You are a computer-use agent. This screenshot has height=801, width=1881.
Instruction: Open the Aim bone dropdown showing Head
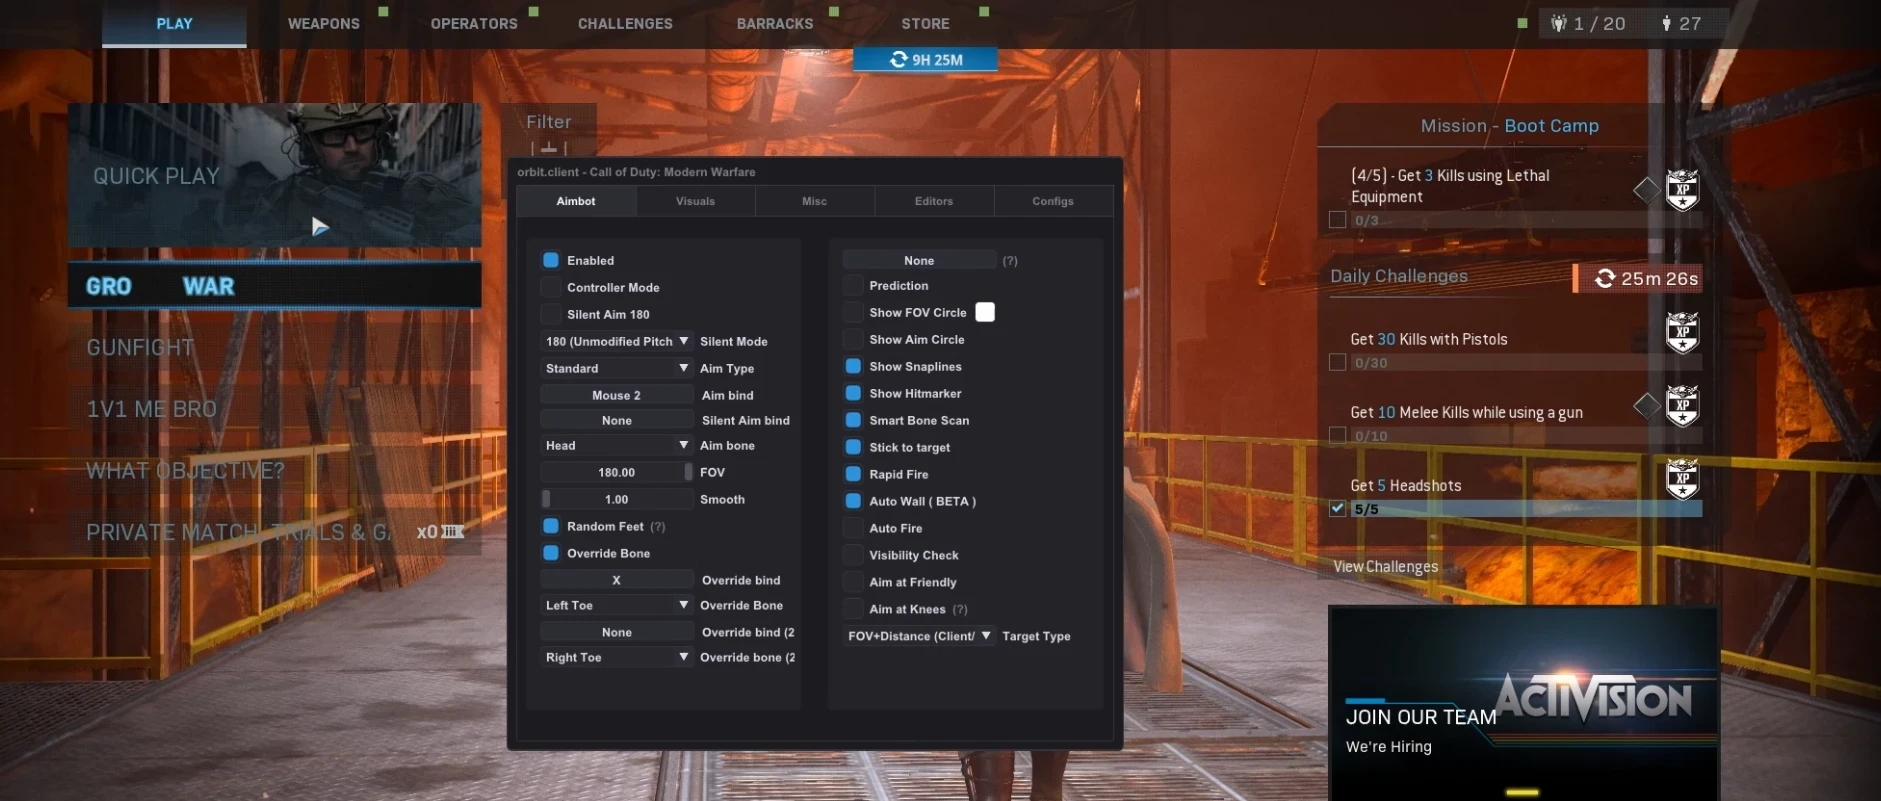click(x=617, y=445)
